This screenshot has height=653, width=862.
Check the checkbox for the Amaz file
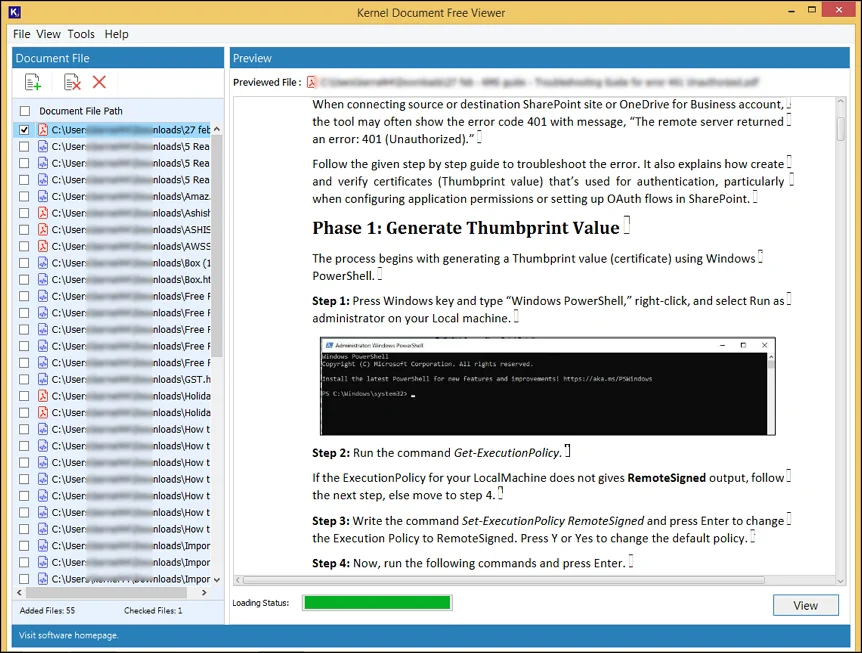point(24,196)
